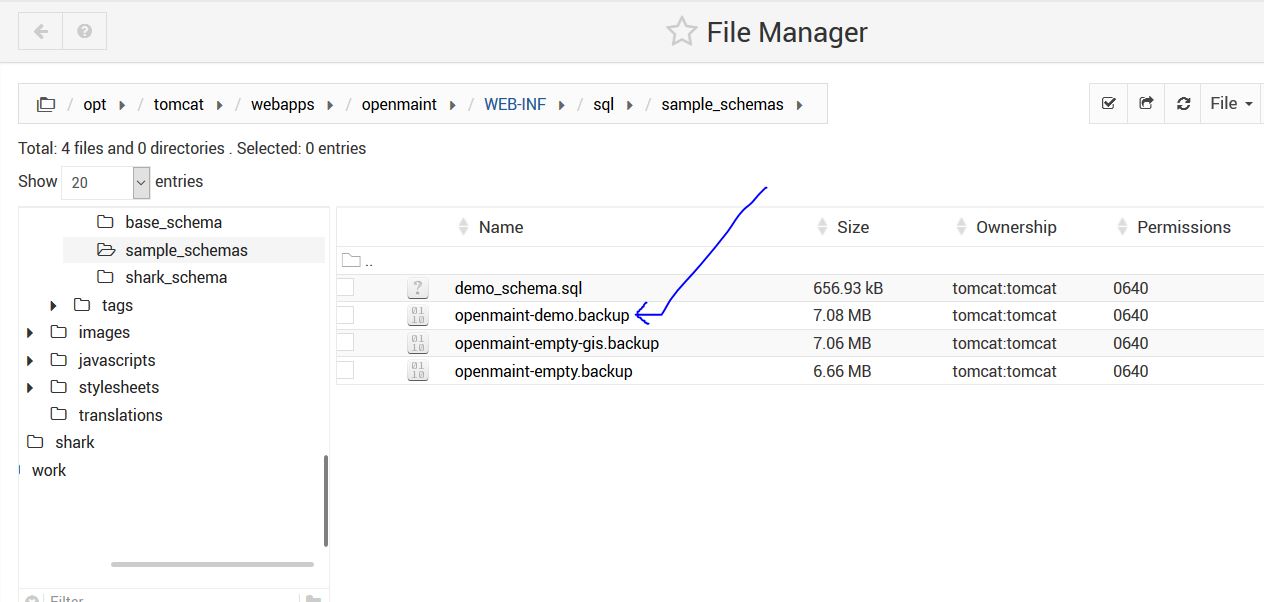This screenshot has width=1264, height=602.
Task: Navigate to WEB-INF in breadcrumb
Action: [514, 104]
